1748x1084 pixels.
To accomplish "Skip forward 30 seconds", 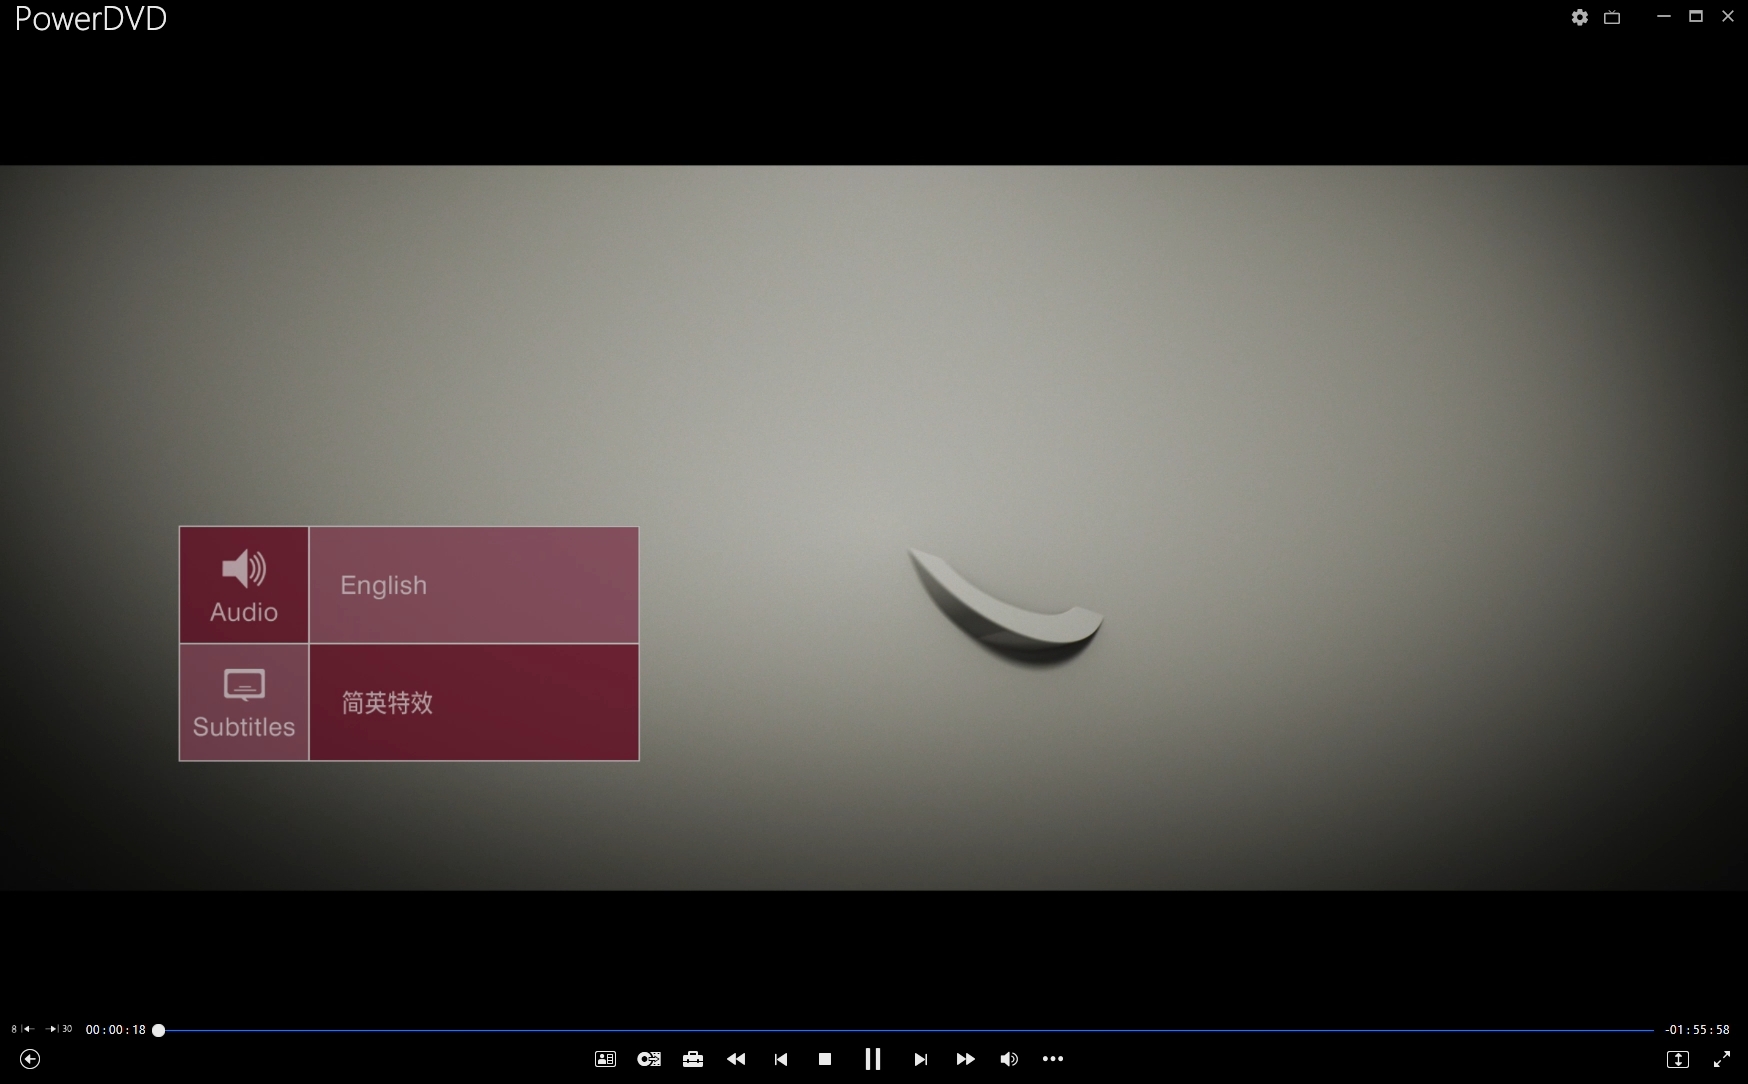I will pos(60,1029).
